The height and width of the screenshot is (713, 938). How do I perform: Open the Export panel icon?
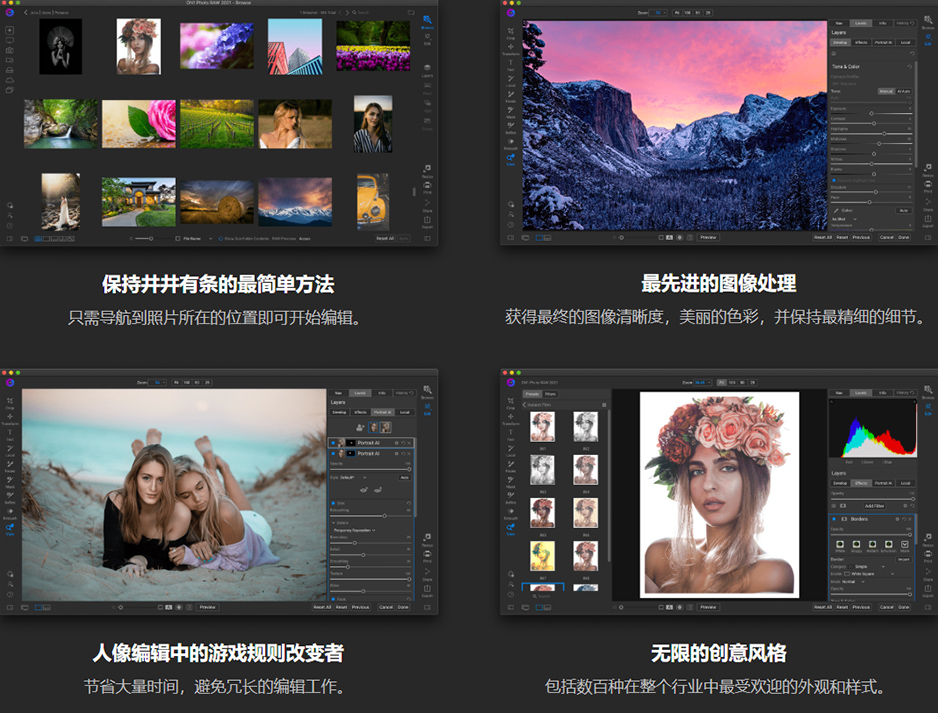927,589
